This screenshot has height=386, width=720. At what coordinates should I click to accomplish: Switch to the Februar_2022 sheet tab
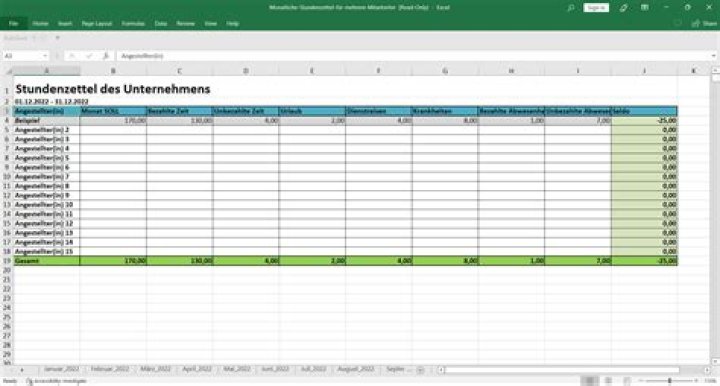click(110, 369)
